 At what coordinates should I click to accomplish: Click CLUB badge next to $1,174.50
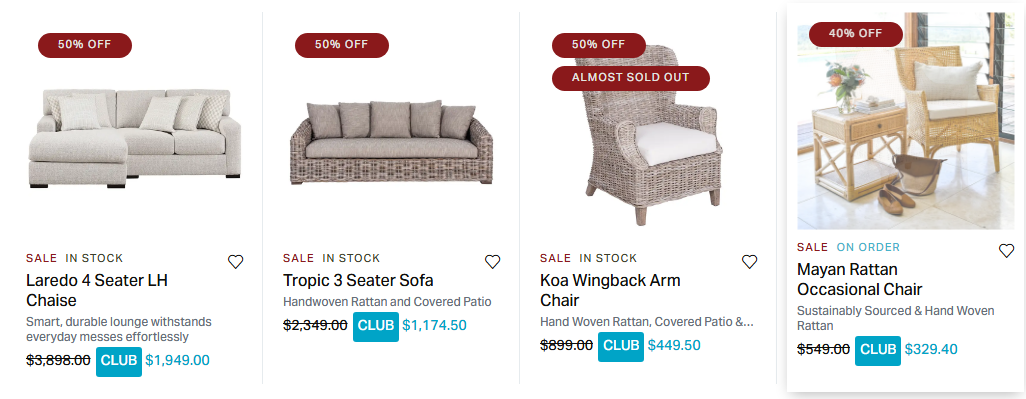tap(376, 326)
